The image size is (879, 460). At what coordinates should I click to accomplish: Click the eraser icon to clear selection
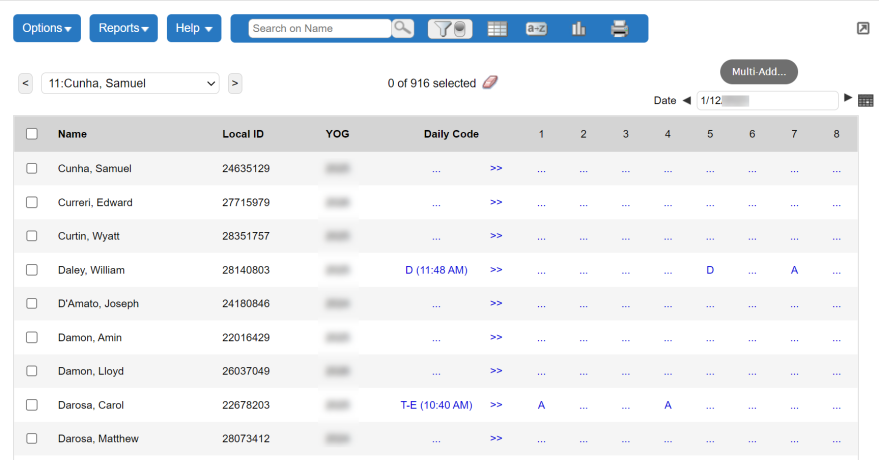pos(489,83)
